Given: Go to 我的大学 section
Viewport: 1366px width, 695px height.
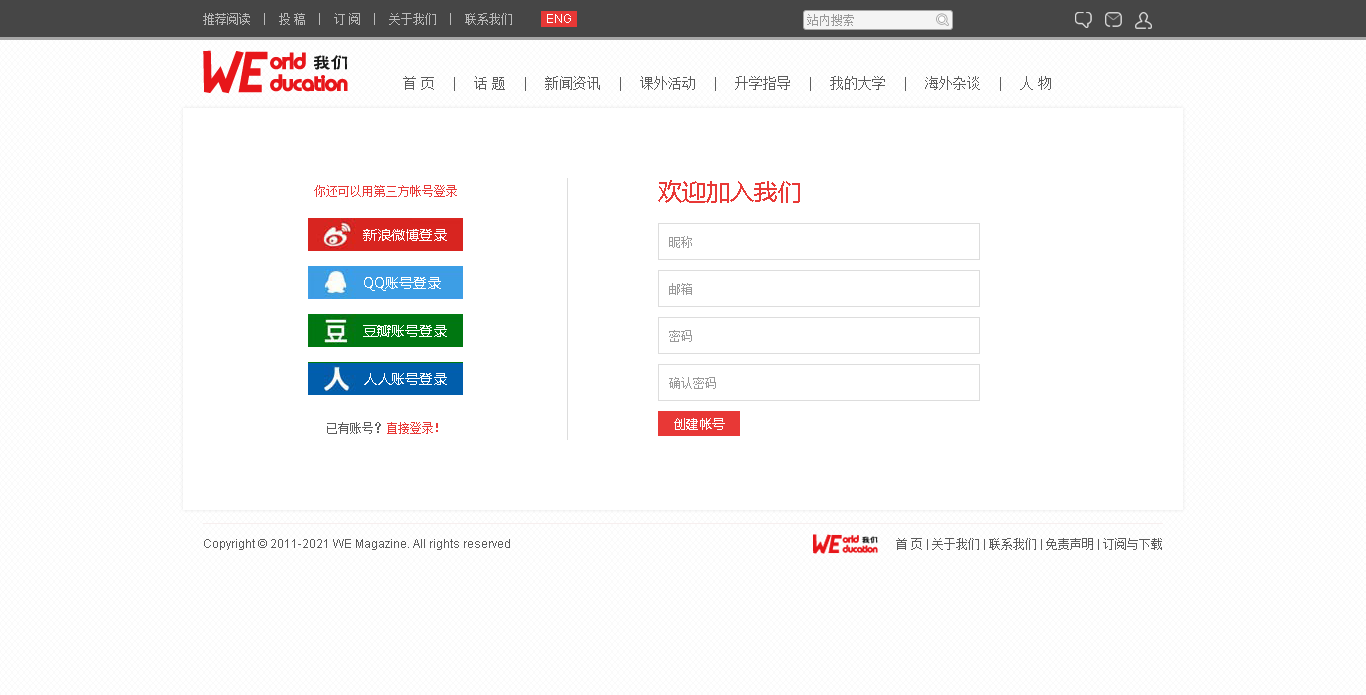Looking at the screenshot, I should (857, 84).
